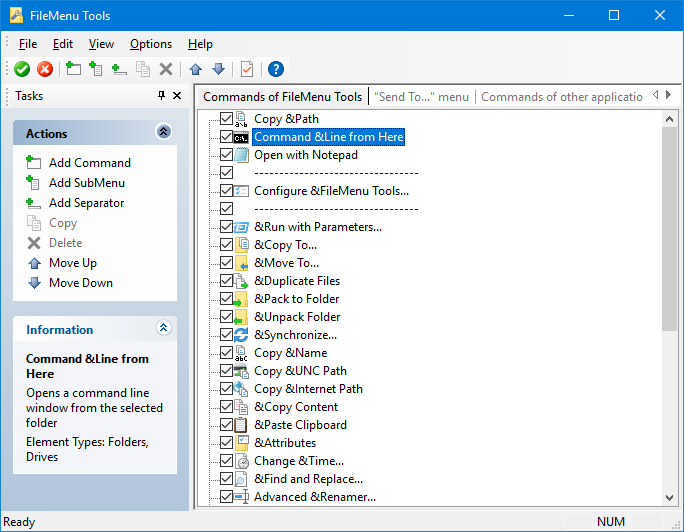Click the scrollbar up arrow
Viewport: 684px width, 532px height.
point(669,119)
